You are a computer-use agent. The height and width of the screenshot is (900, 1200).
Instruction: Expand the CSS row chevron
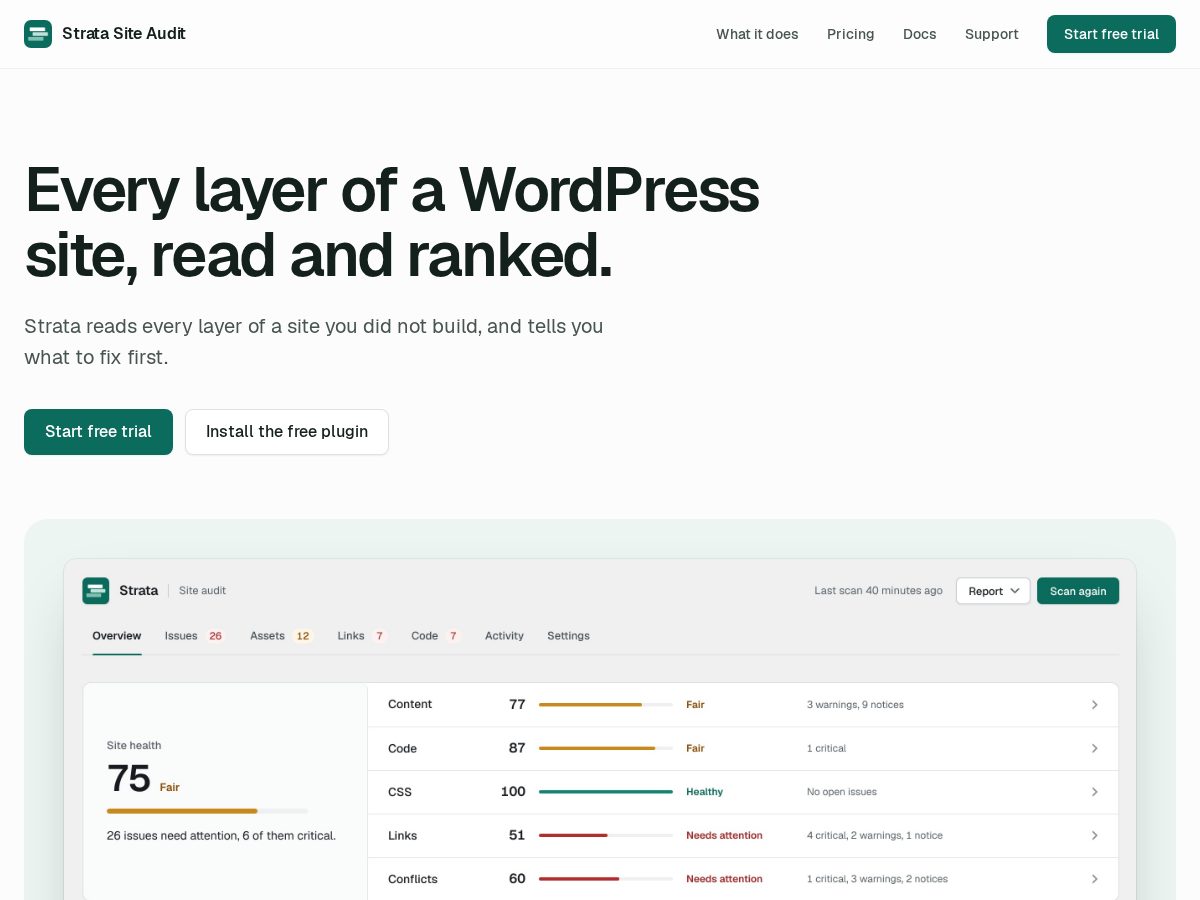(1094, 792)
